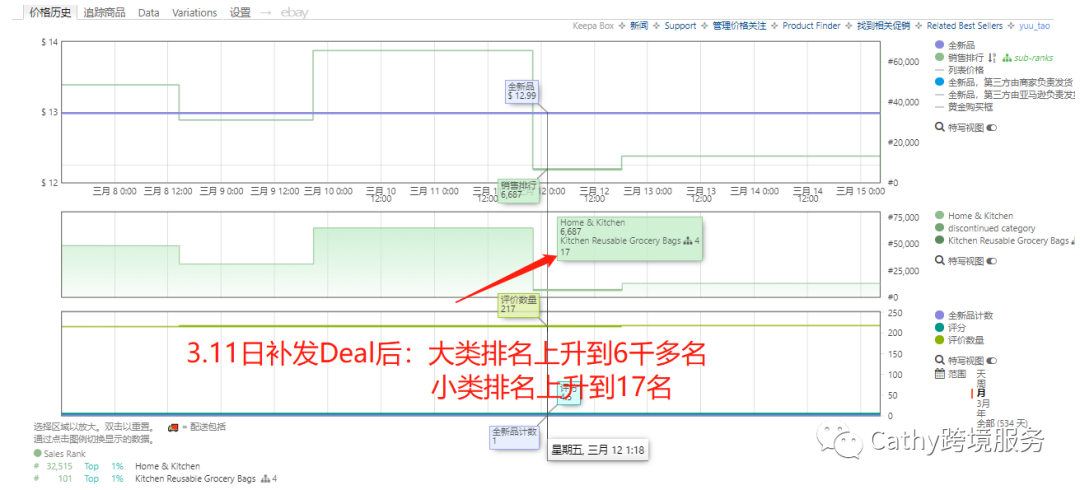Click the 评价数量 217 tooltip
Screen dimensions: 1080x490
click(517, 304)
